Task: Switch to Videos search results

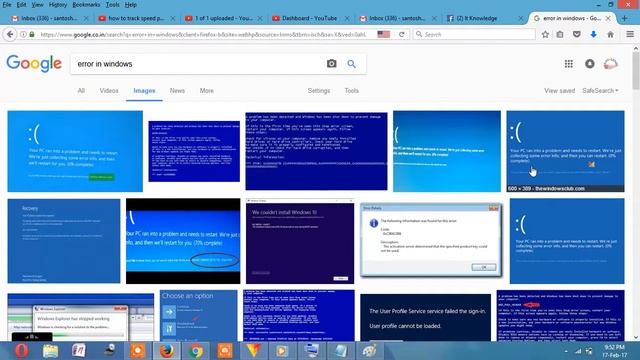Action: [x=109, y=91]
